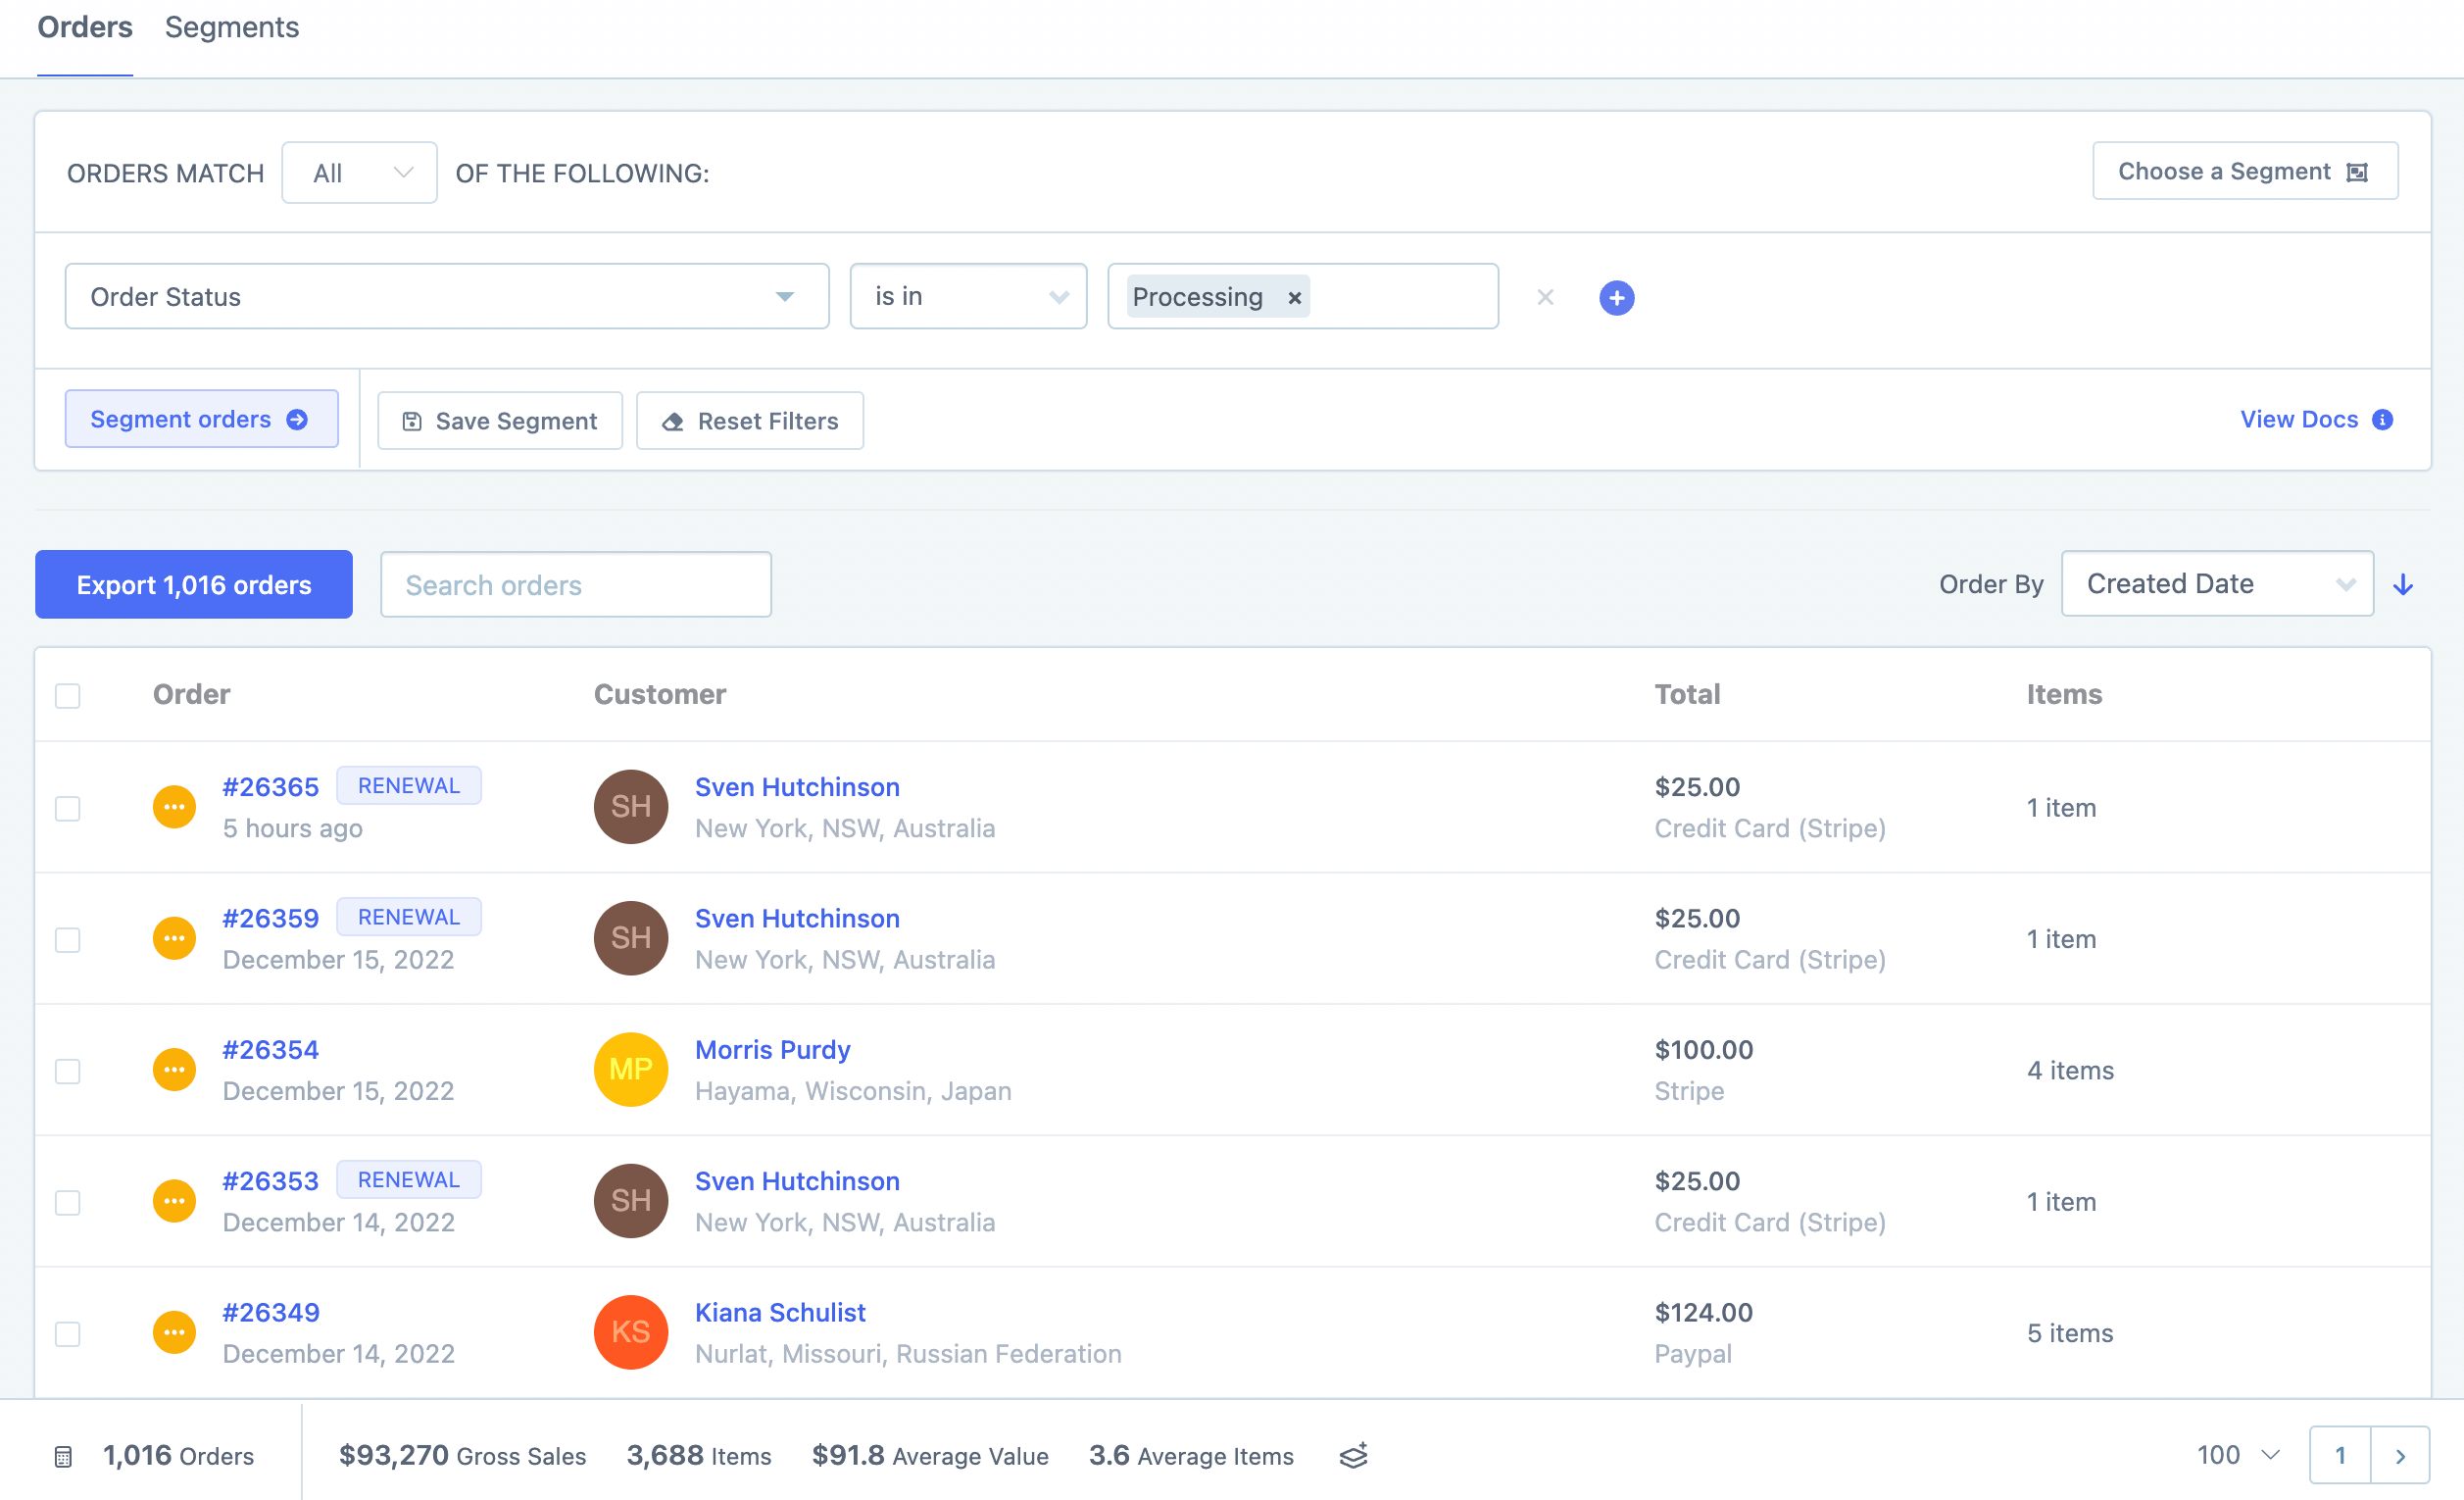Open the Order Status filter dropdown

[446, 297]
